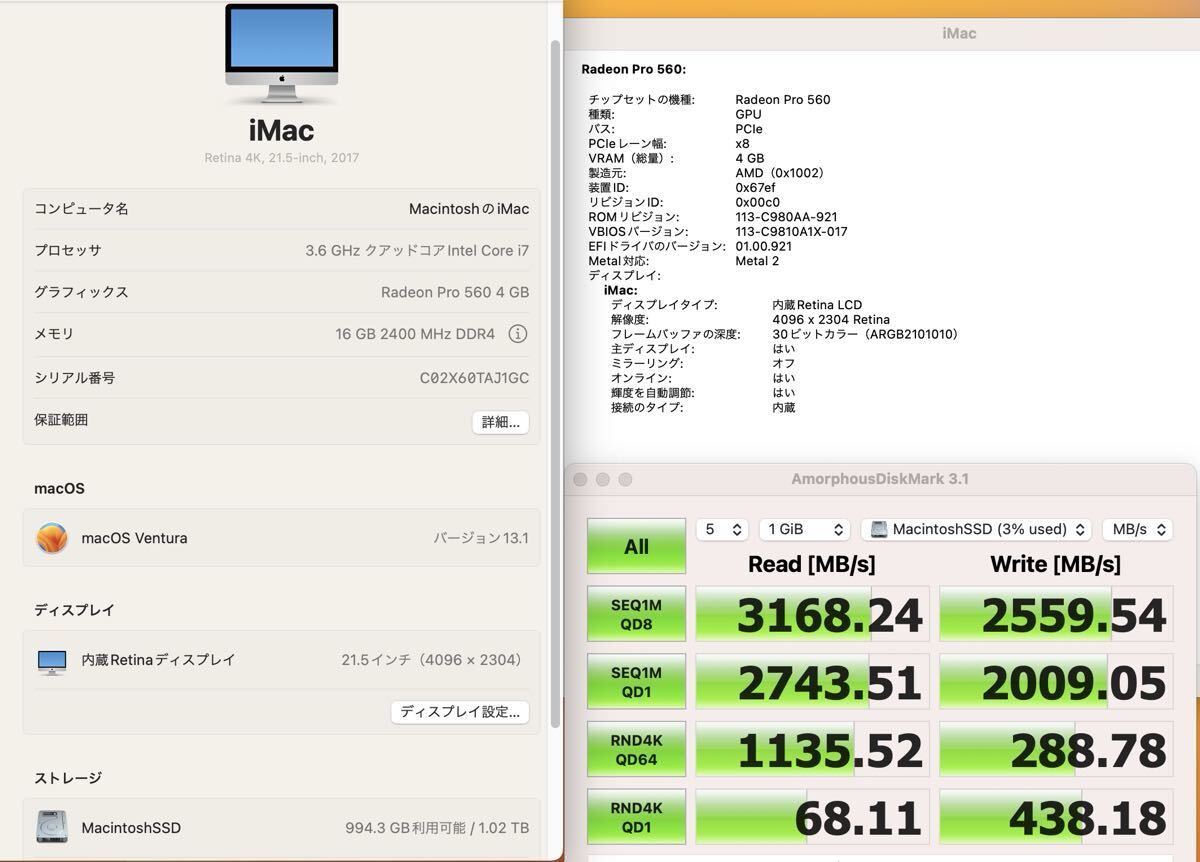Open the test count dropdown showing 5
This screenshot has height=862, width=1200.
pyautogui.click(x=722, y=529)
